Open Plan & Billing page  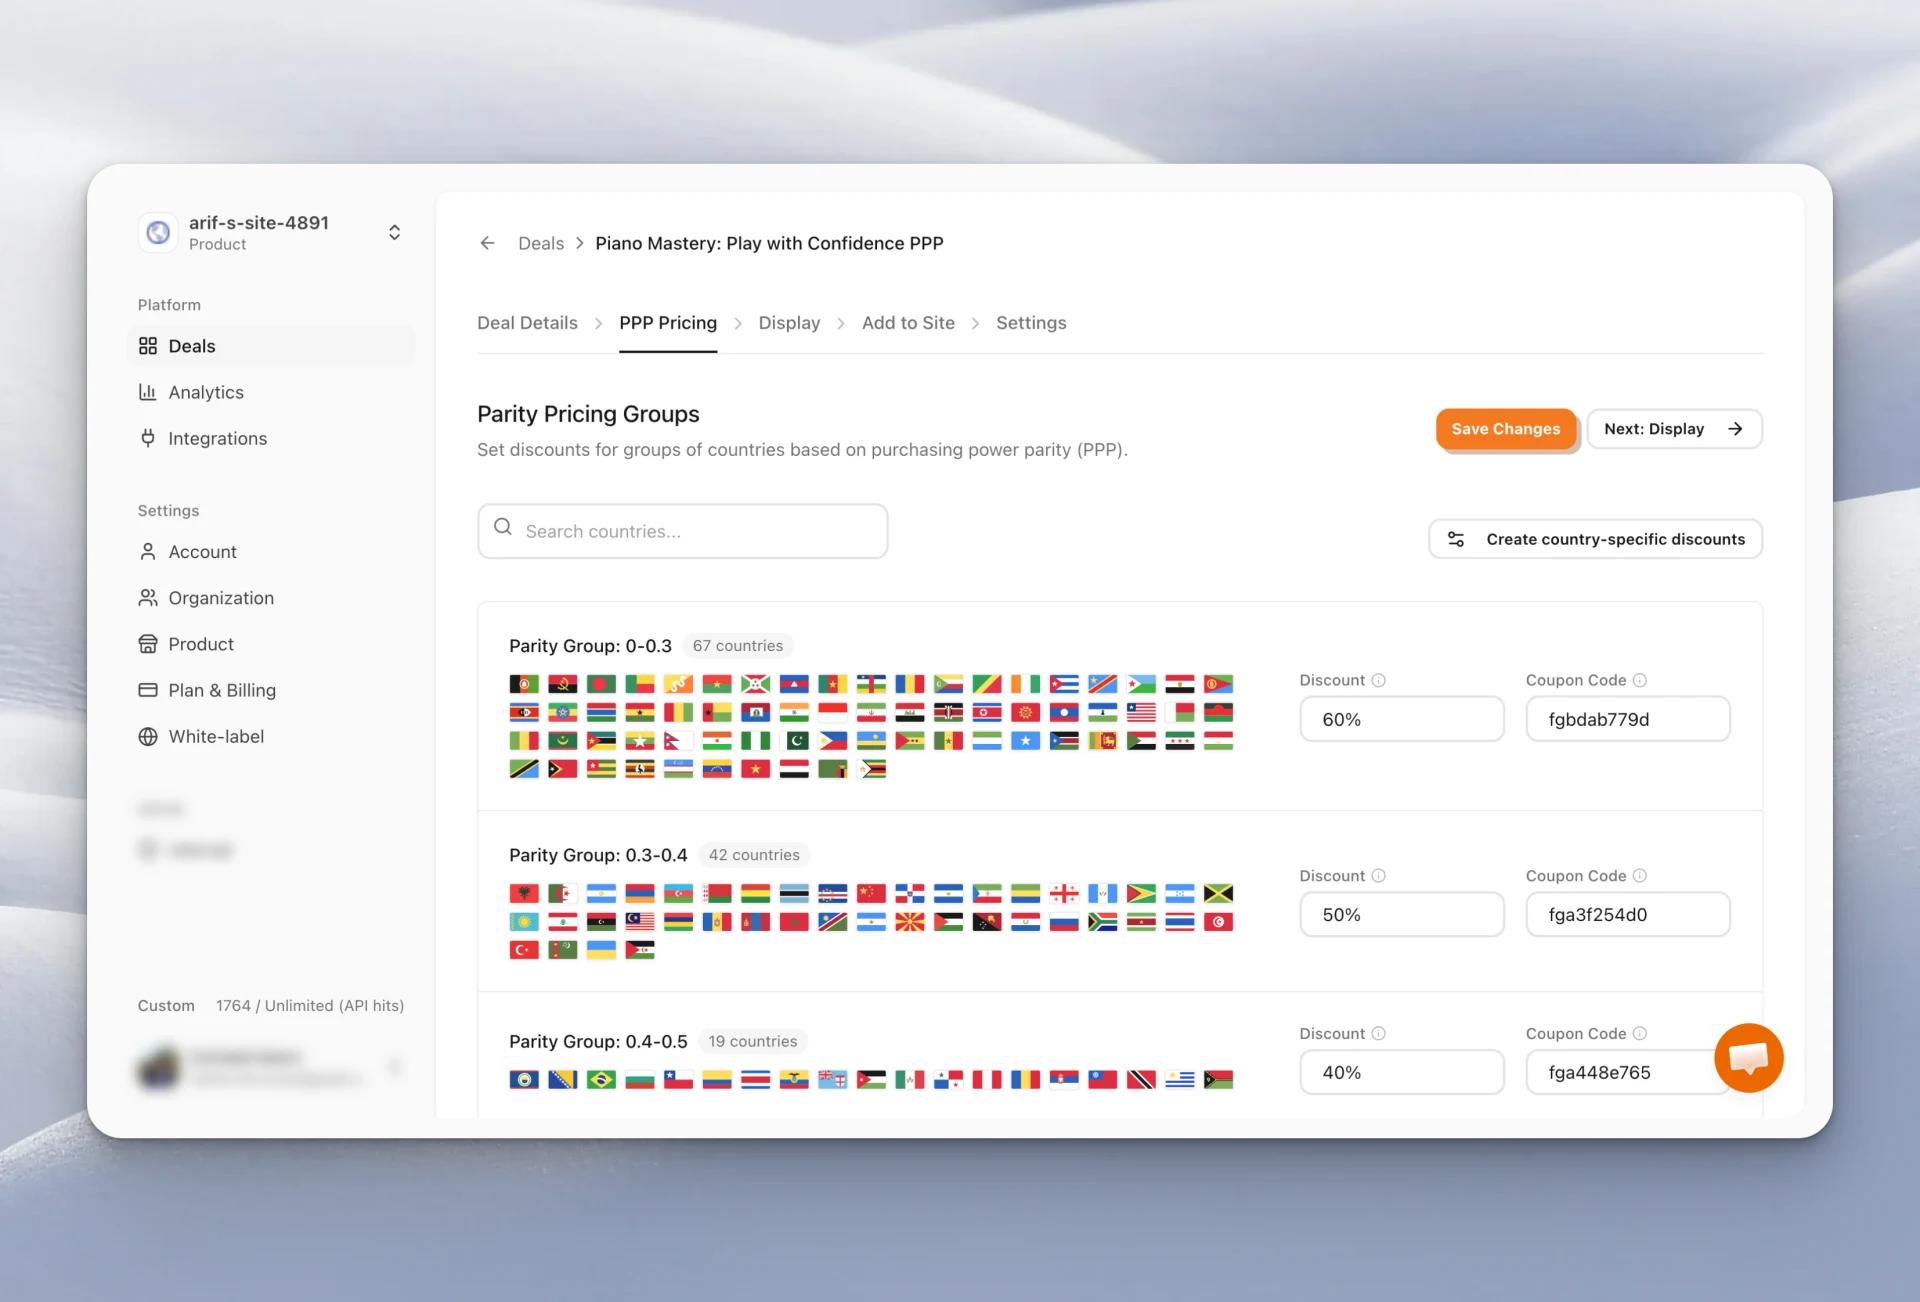click(272, 690)
